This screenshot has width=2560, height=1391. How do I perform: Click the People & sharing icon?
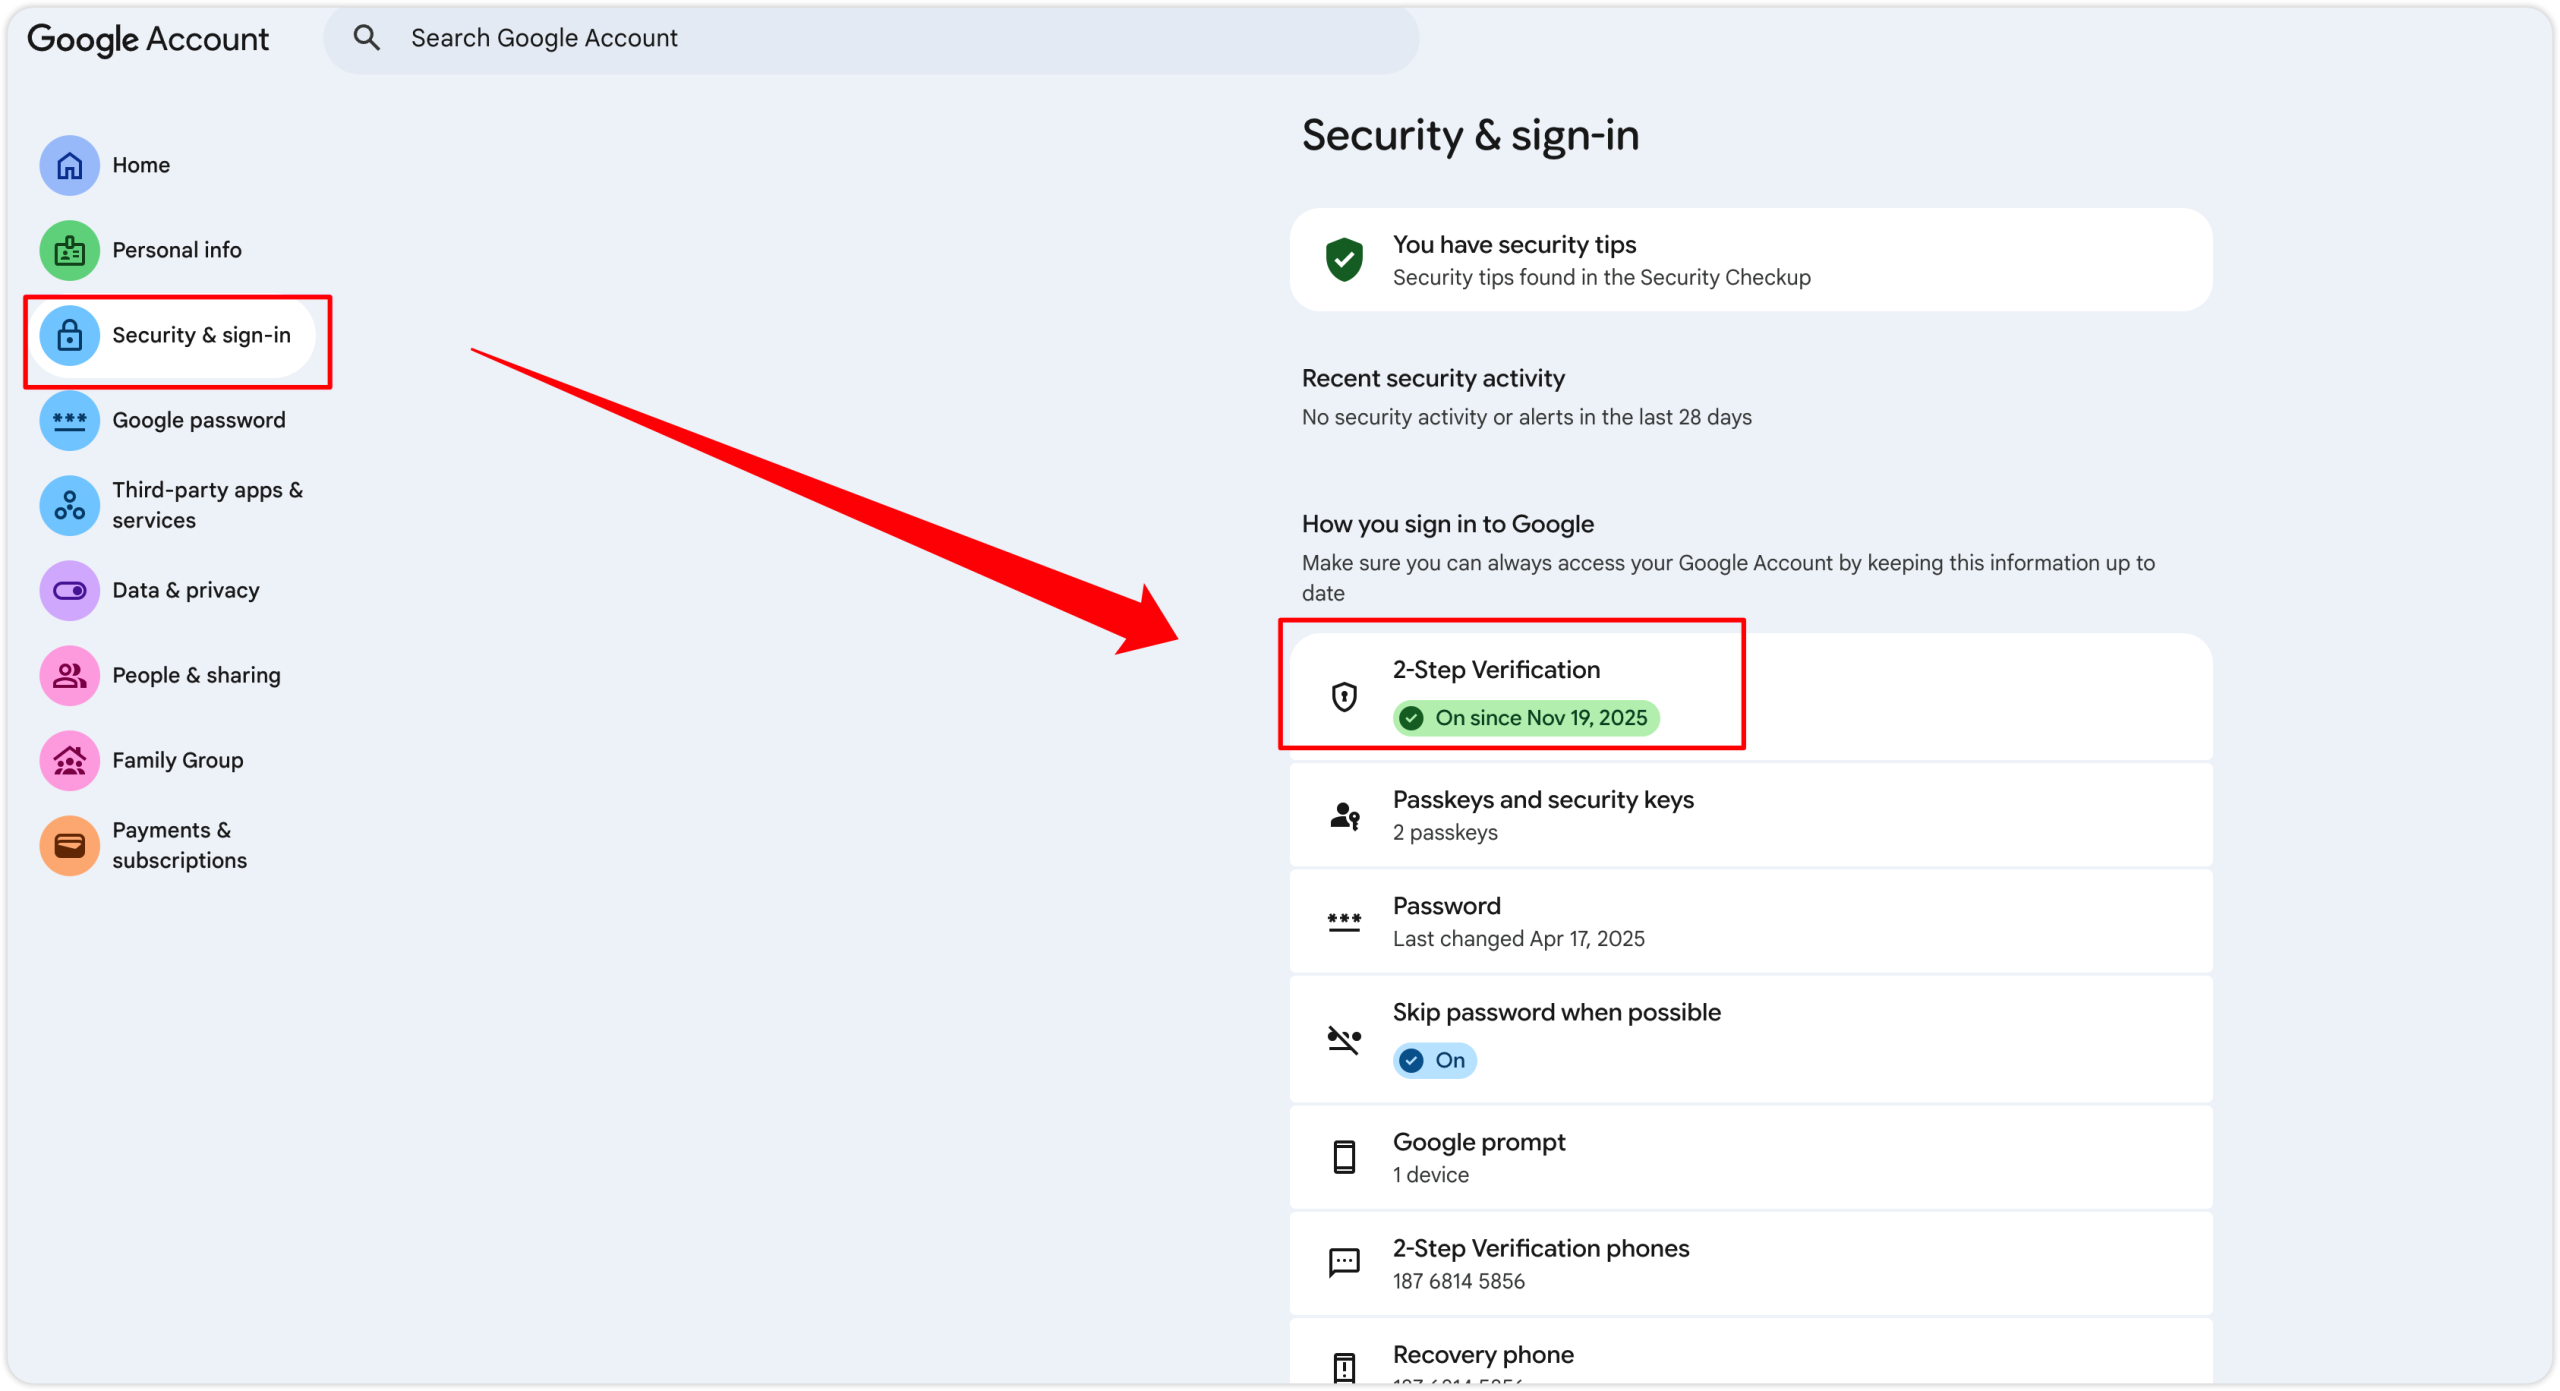point(69,675)
